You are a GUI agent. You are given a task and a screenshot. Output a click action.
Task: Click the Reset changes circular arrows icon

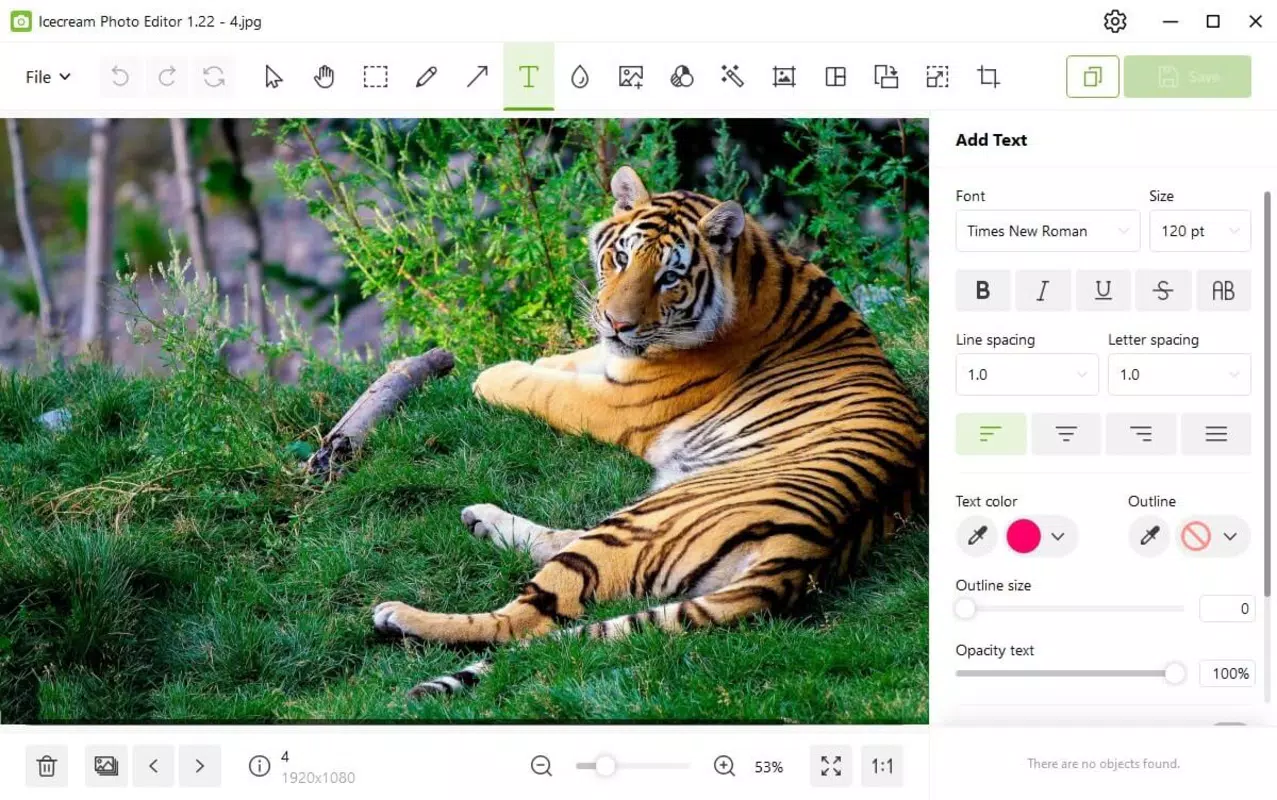(214, 77)
